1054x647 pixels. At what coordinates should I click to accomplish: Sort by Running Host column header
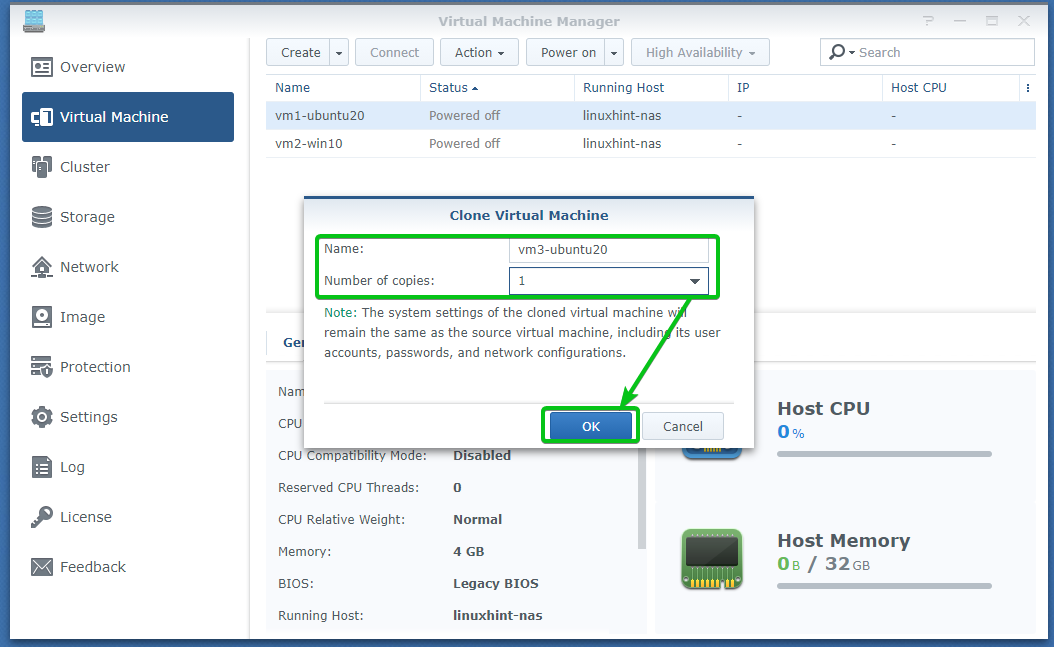pos(651,88)
